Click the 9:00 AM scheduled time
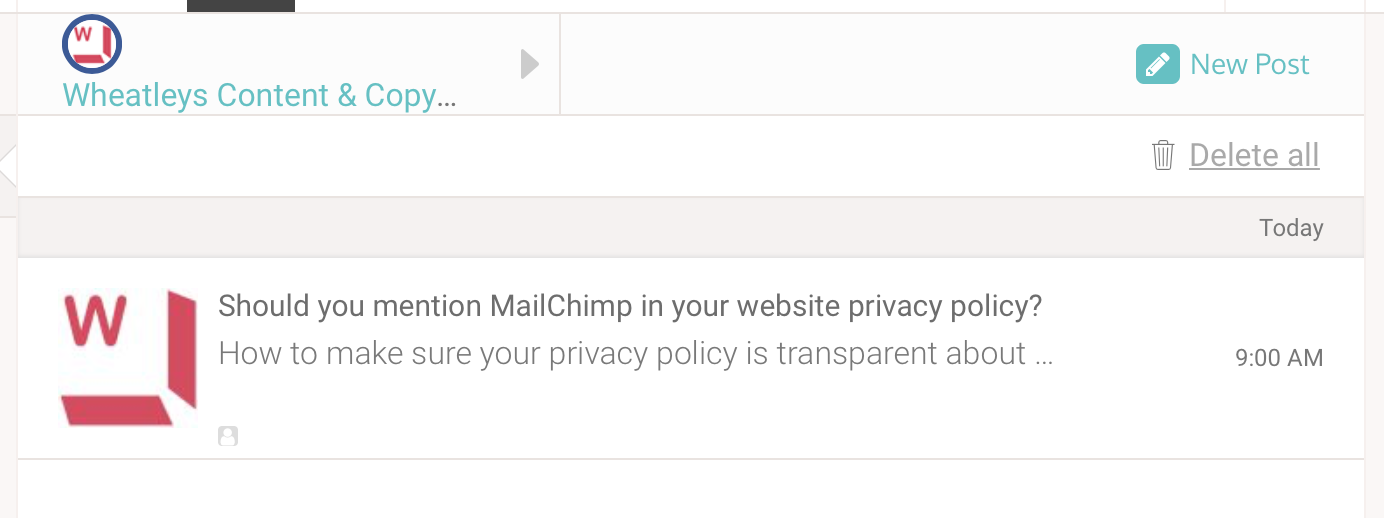1384x518 pixels. pyautogui.click(x=1279, y=358)
